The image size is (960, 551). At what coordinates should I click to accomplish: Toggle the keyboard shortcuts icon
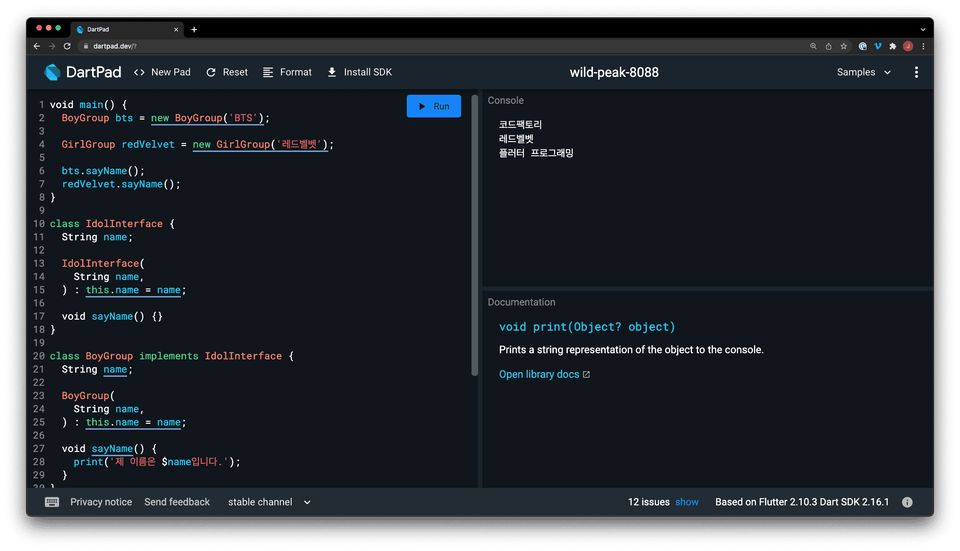click(52, 502)
